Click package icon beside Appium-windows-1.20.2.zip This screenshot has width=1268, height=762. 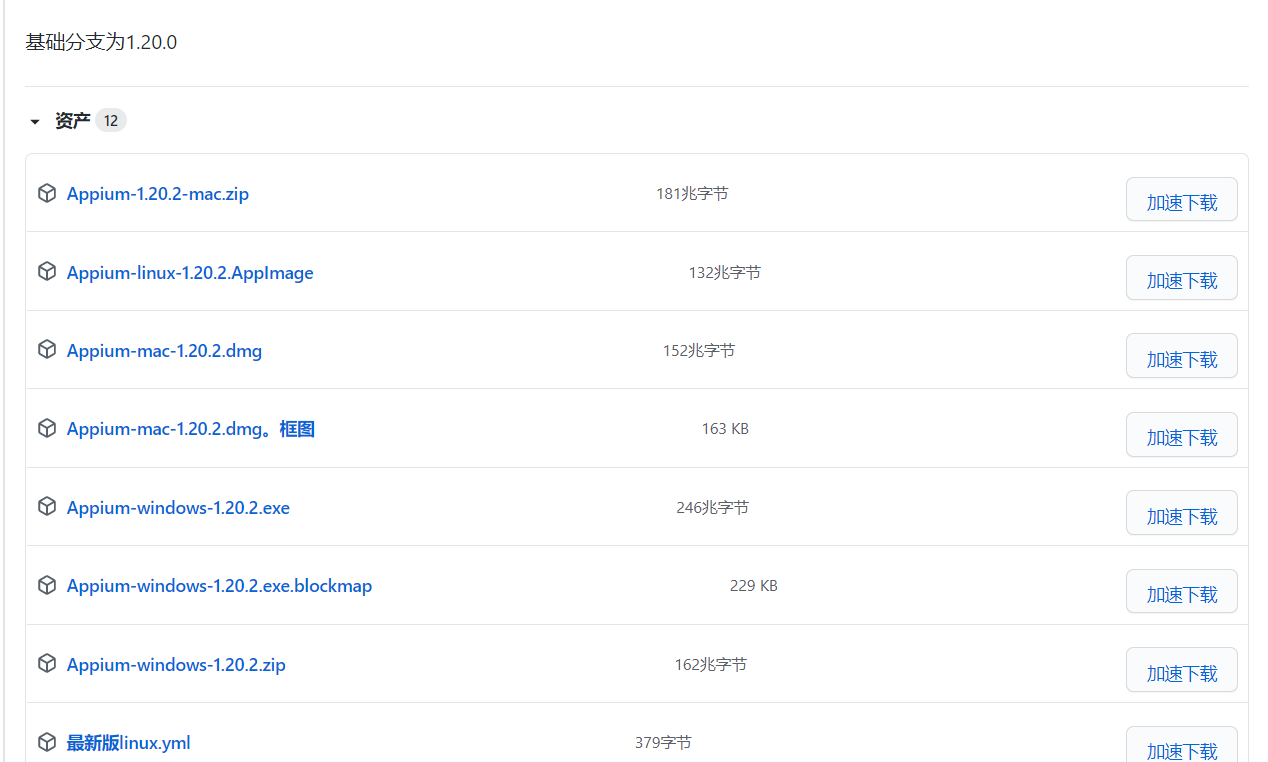pyautogui.click(x=46, y=664)
